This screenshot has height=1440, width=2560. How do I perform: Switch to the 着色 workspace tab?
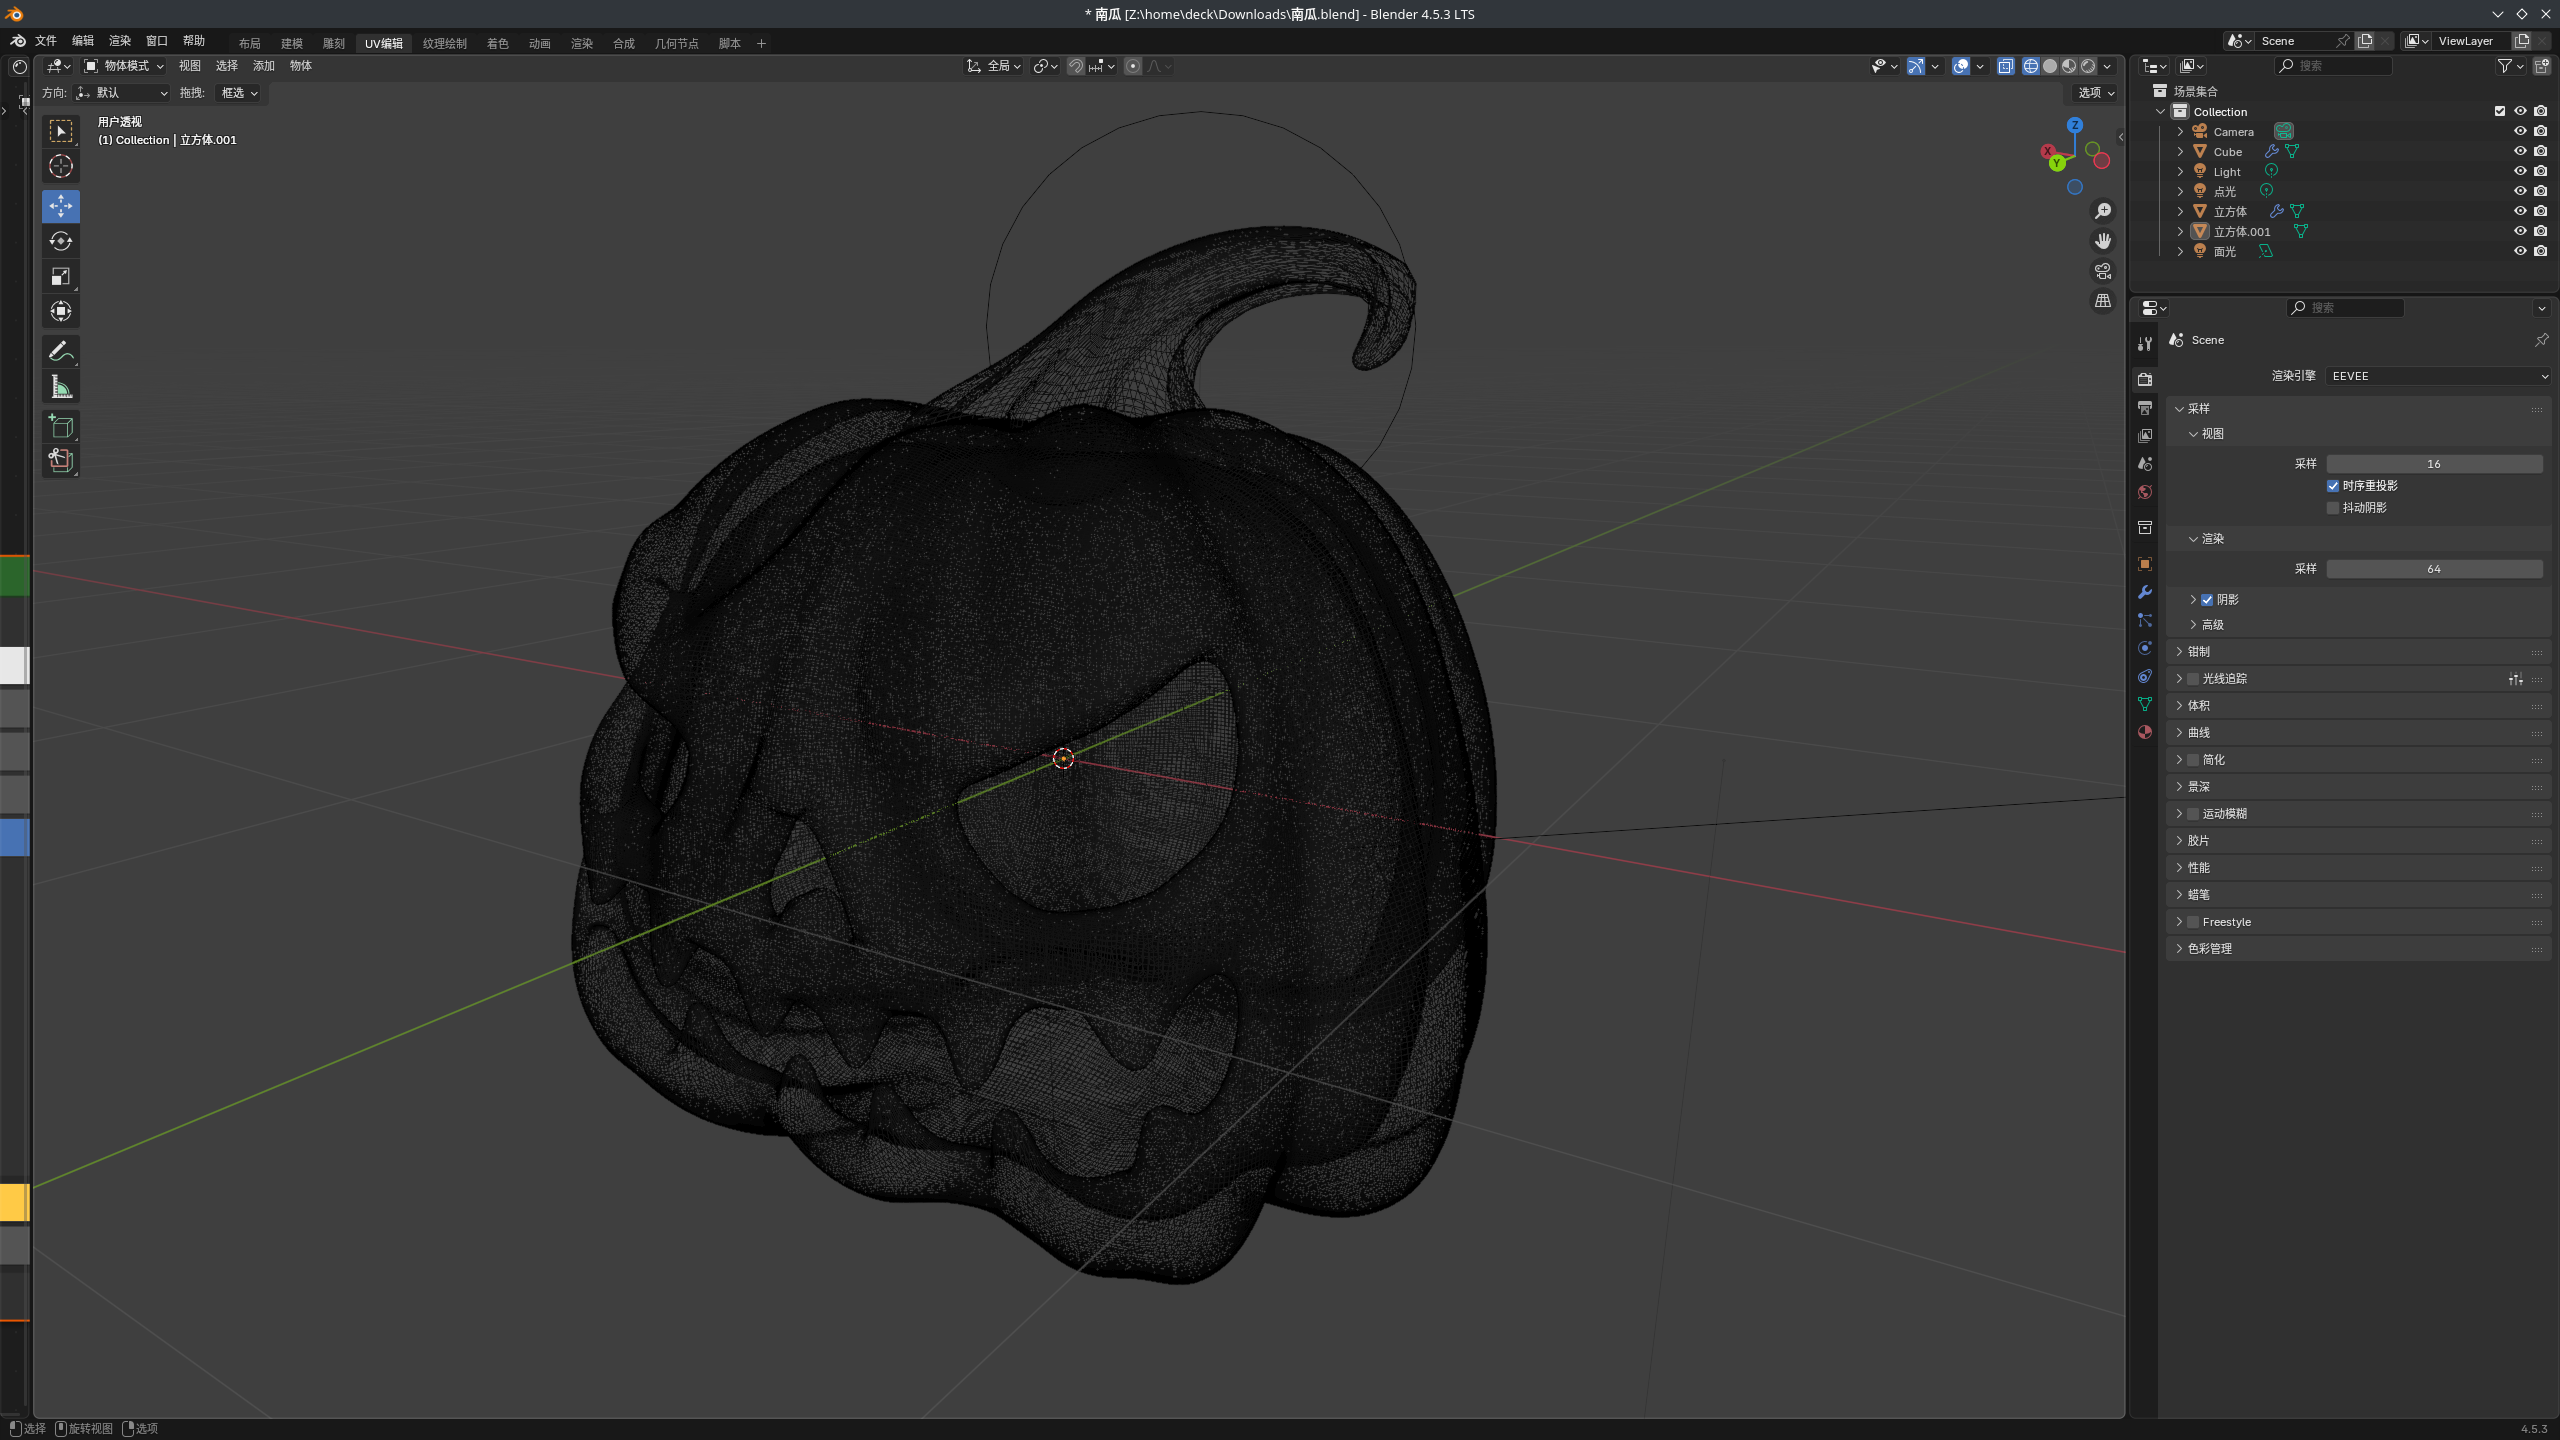(497, 43)
